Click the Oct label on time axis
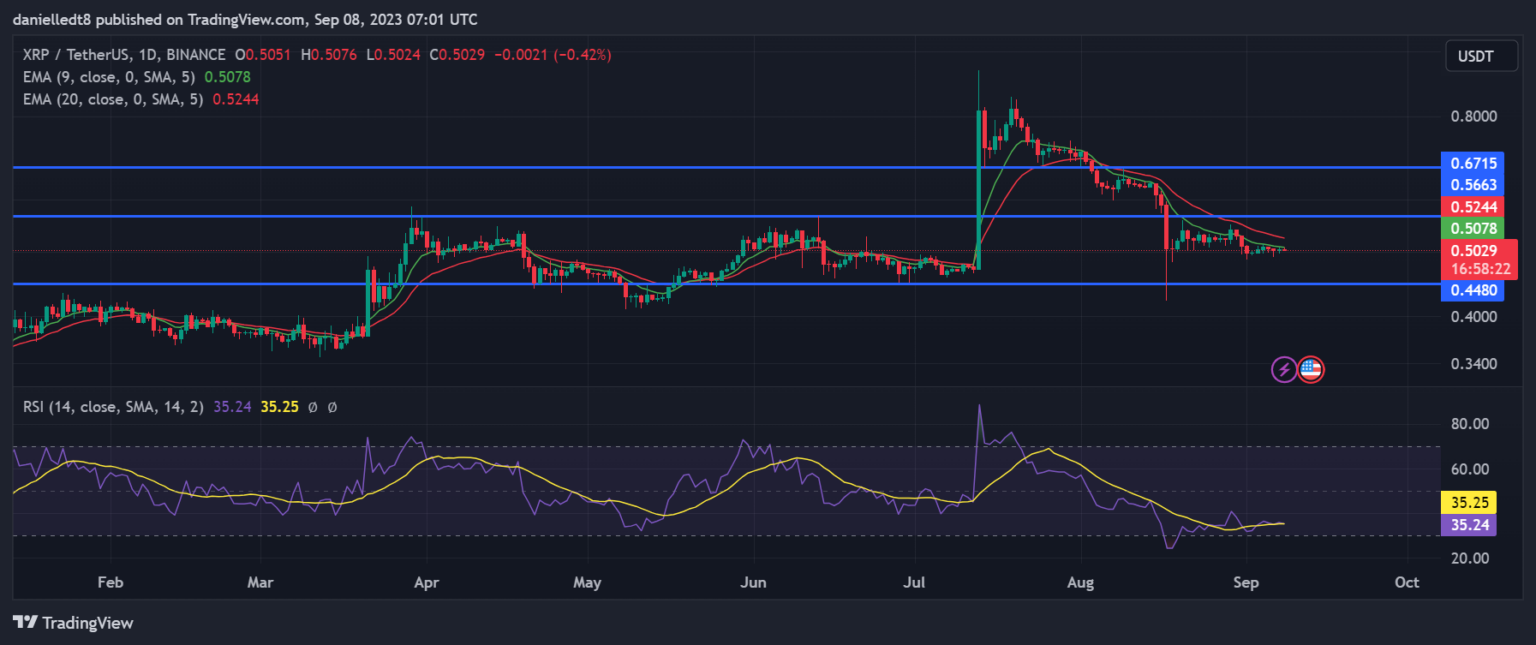1536x645 pixels. click(1407, 582)
